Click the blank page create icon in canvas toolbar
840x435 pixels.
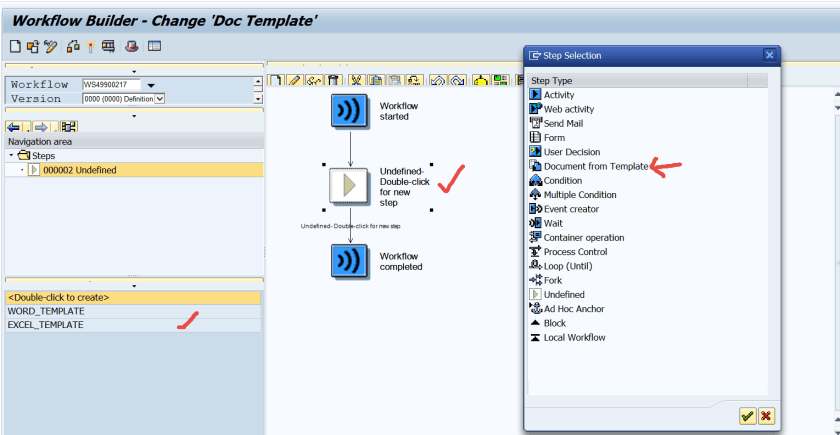coord(275,80)
